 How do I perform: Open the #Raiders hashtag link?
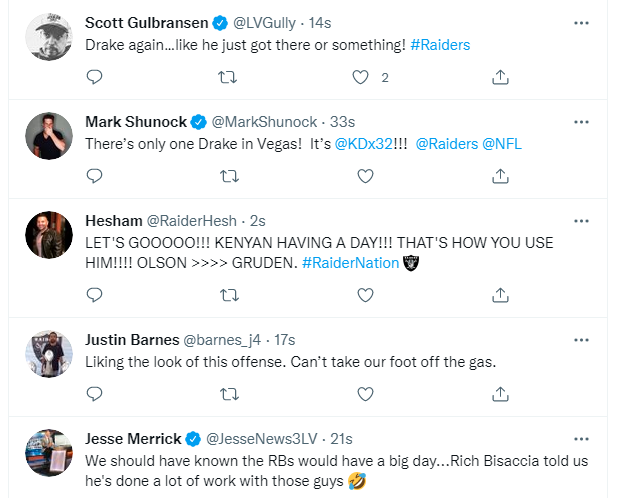pos(440,45)
